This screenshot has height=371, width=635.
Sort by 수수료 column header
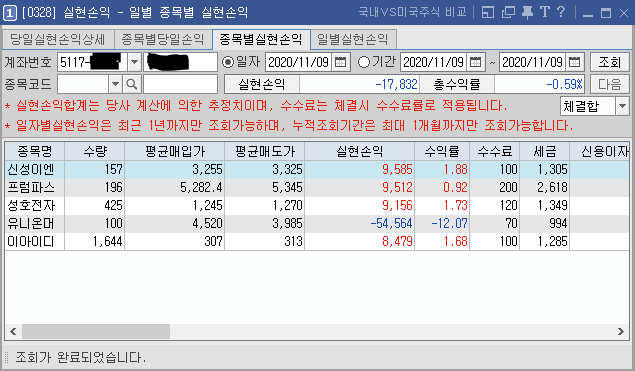(495, 151)
